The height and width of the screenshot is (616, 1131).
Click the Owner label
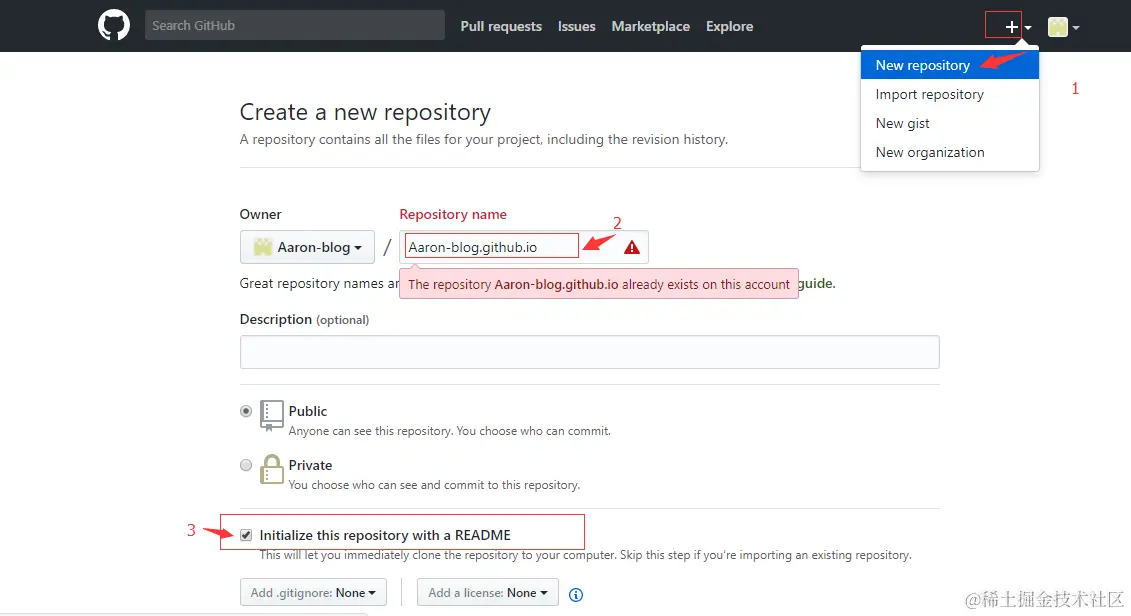(260, 214)
